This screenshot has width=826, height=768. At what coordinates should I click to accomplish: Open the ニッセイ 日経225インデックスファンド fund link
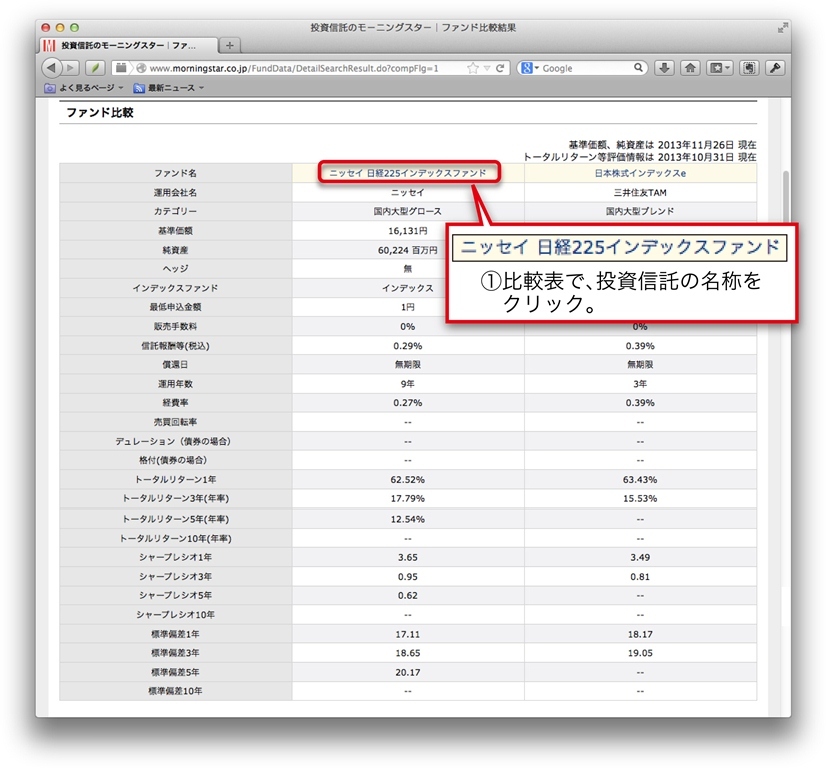pyautogui.click(x=408, y=173)
